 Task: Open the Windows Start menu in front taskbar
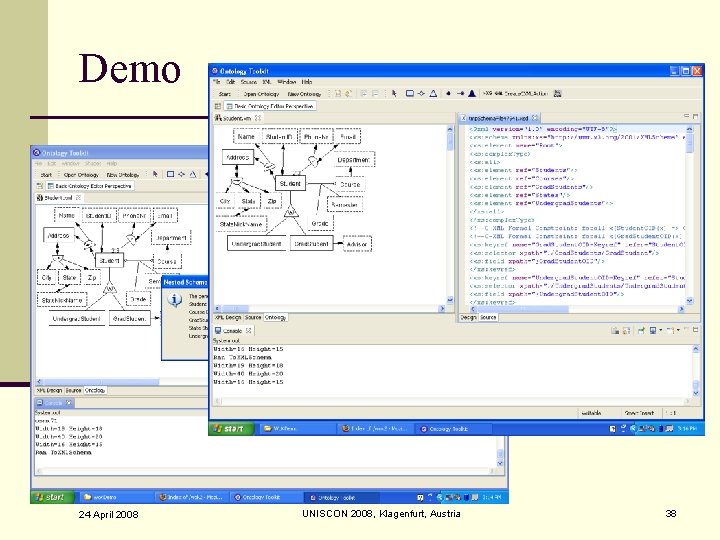click(x=231, y=428)
